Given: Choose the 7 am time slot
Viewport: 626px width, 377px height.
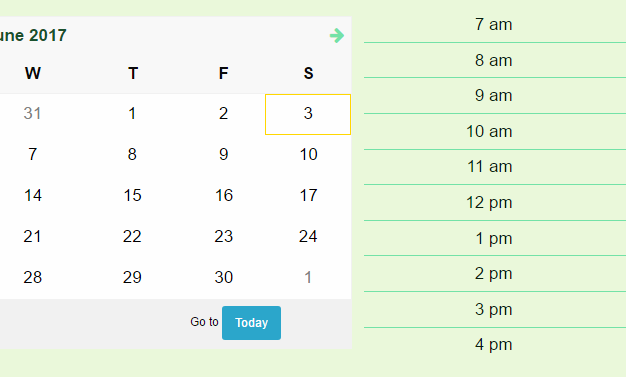Looking at the screenshot, I should tap(495, 25).
